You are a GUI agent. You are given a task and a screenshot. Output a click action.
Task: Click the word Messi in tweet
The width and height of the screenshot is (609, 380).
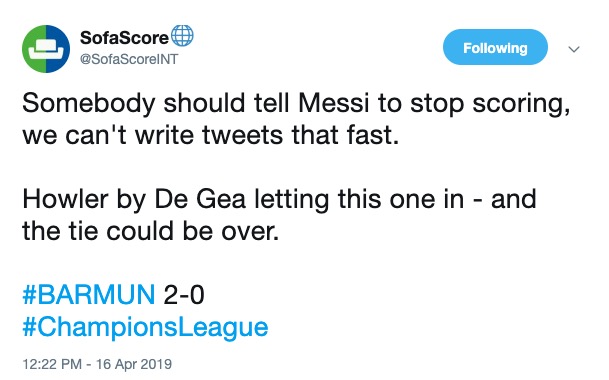tap(334, 103)
